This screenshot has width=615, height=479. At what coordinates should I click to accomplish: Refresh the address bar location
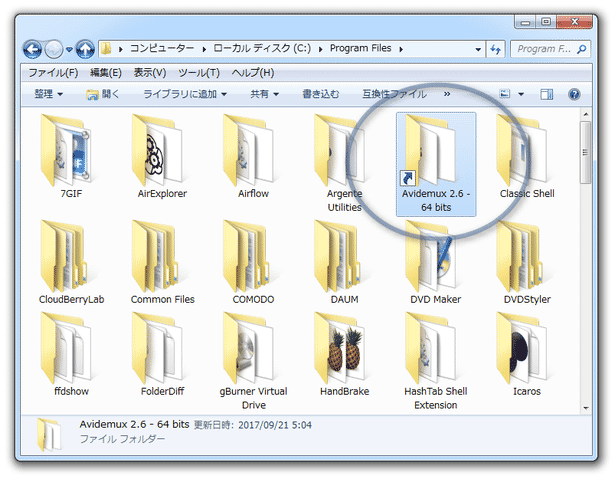[496, 49]
